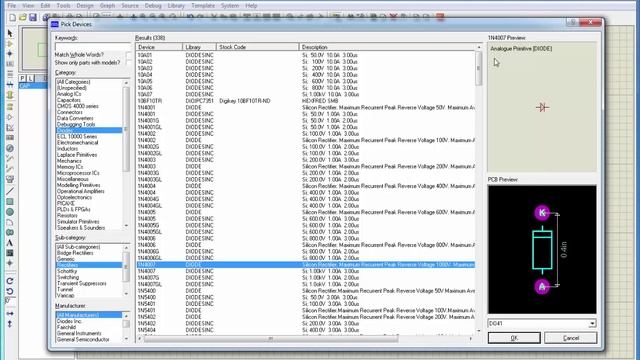Select the 2D Box graphics tool
The width and height of the screenshot is (640, 360).
coord(10,202)
